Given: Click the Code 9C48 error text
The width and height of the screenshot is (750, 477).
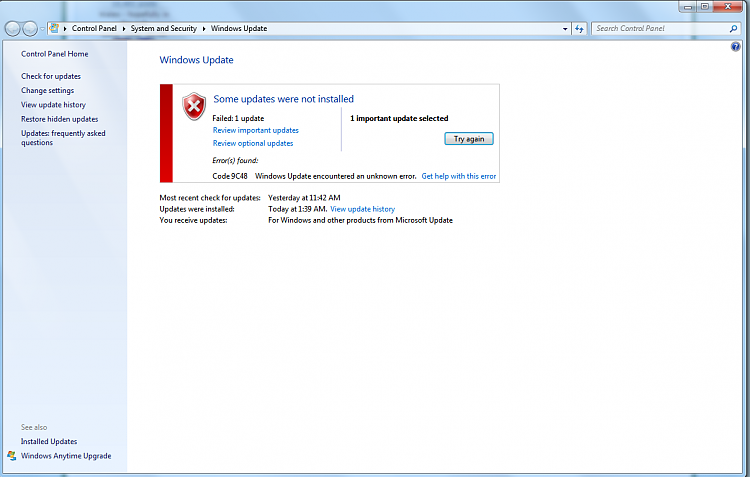Looking at the screenshot, I should [230, 176].
